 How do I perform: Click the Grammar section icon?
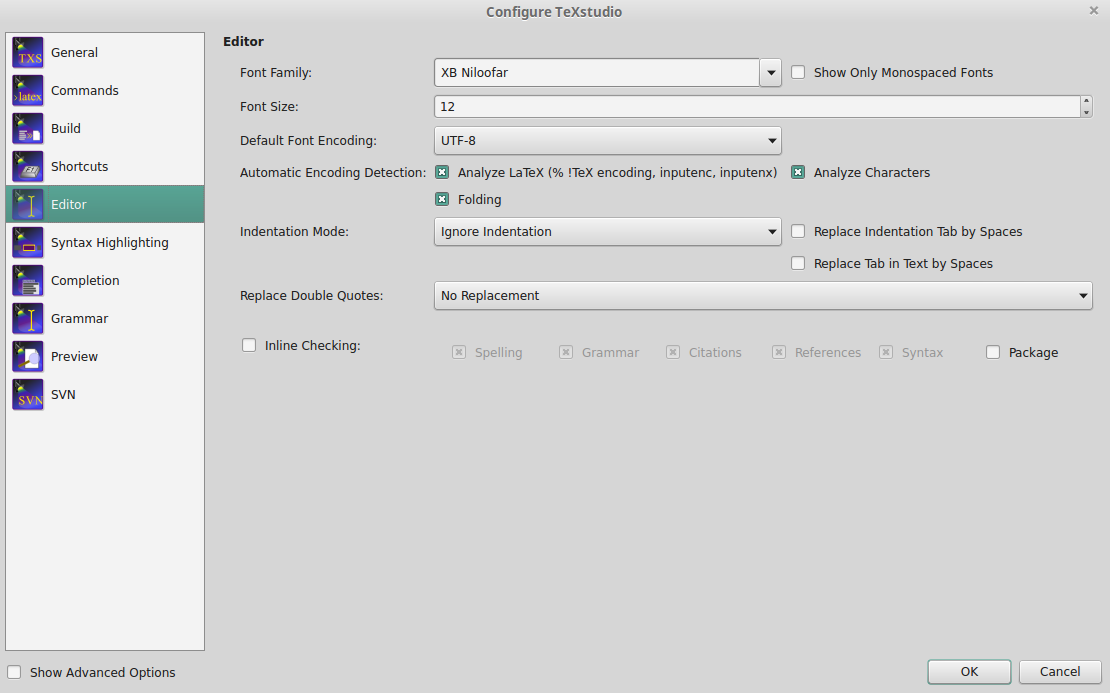28,319
